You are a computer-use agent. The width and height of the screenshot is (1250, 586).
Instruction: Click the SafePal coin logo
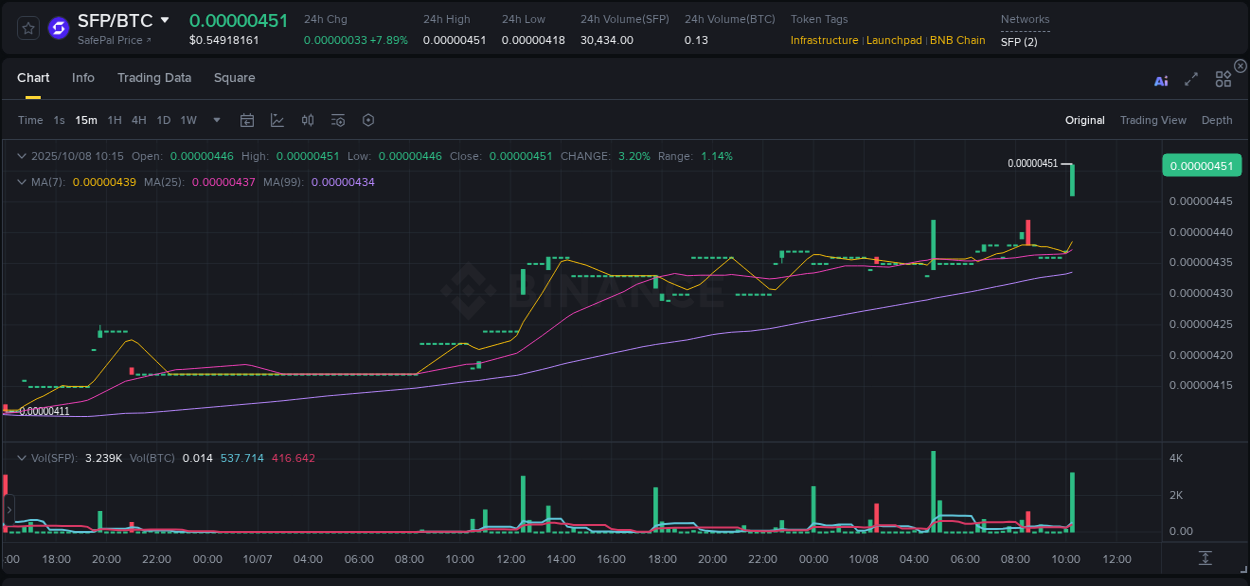(57, 27)
